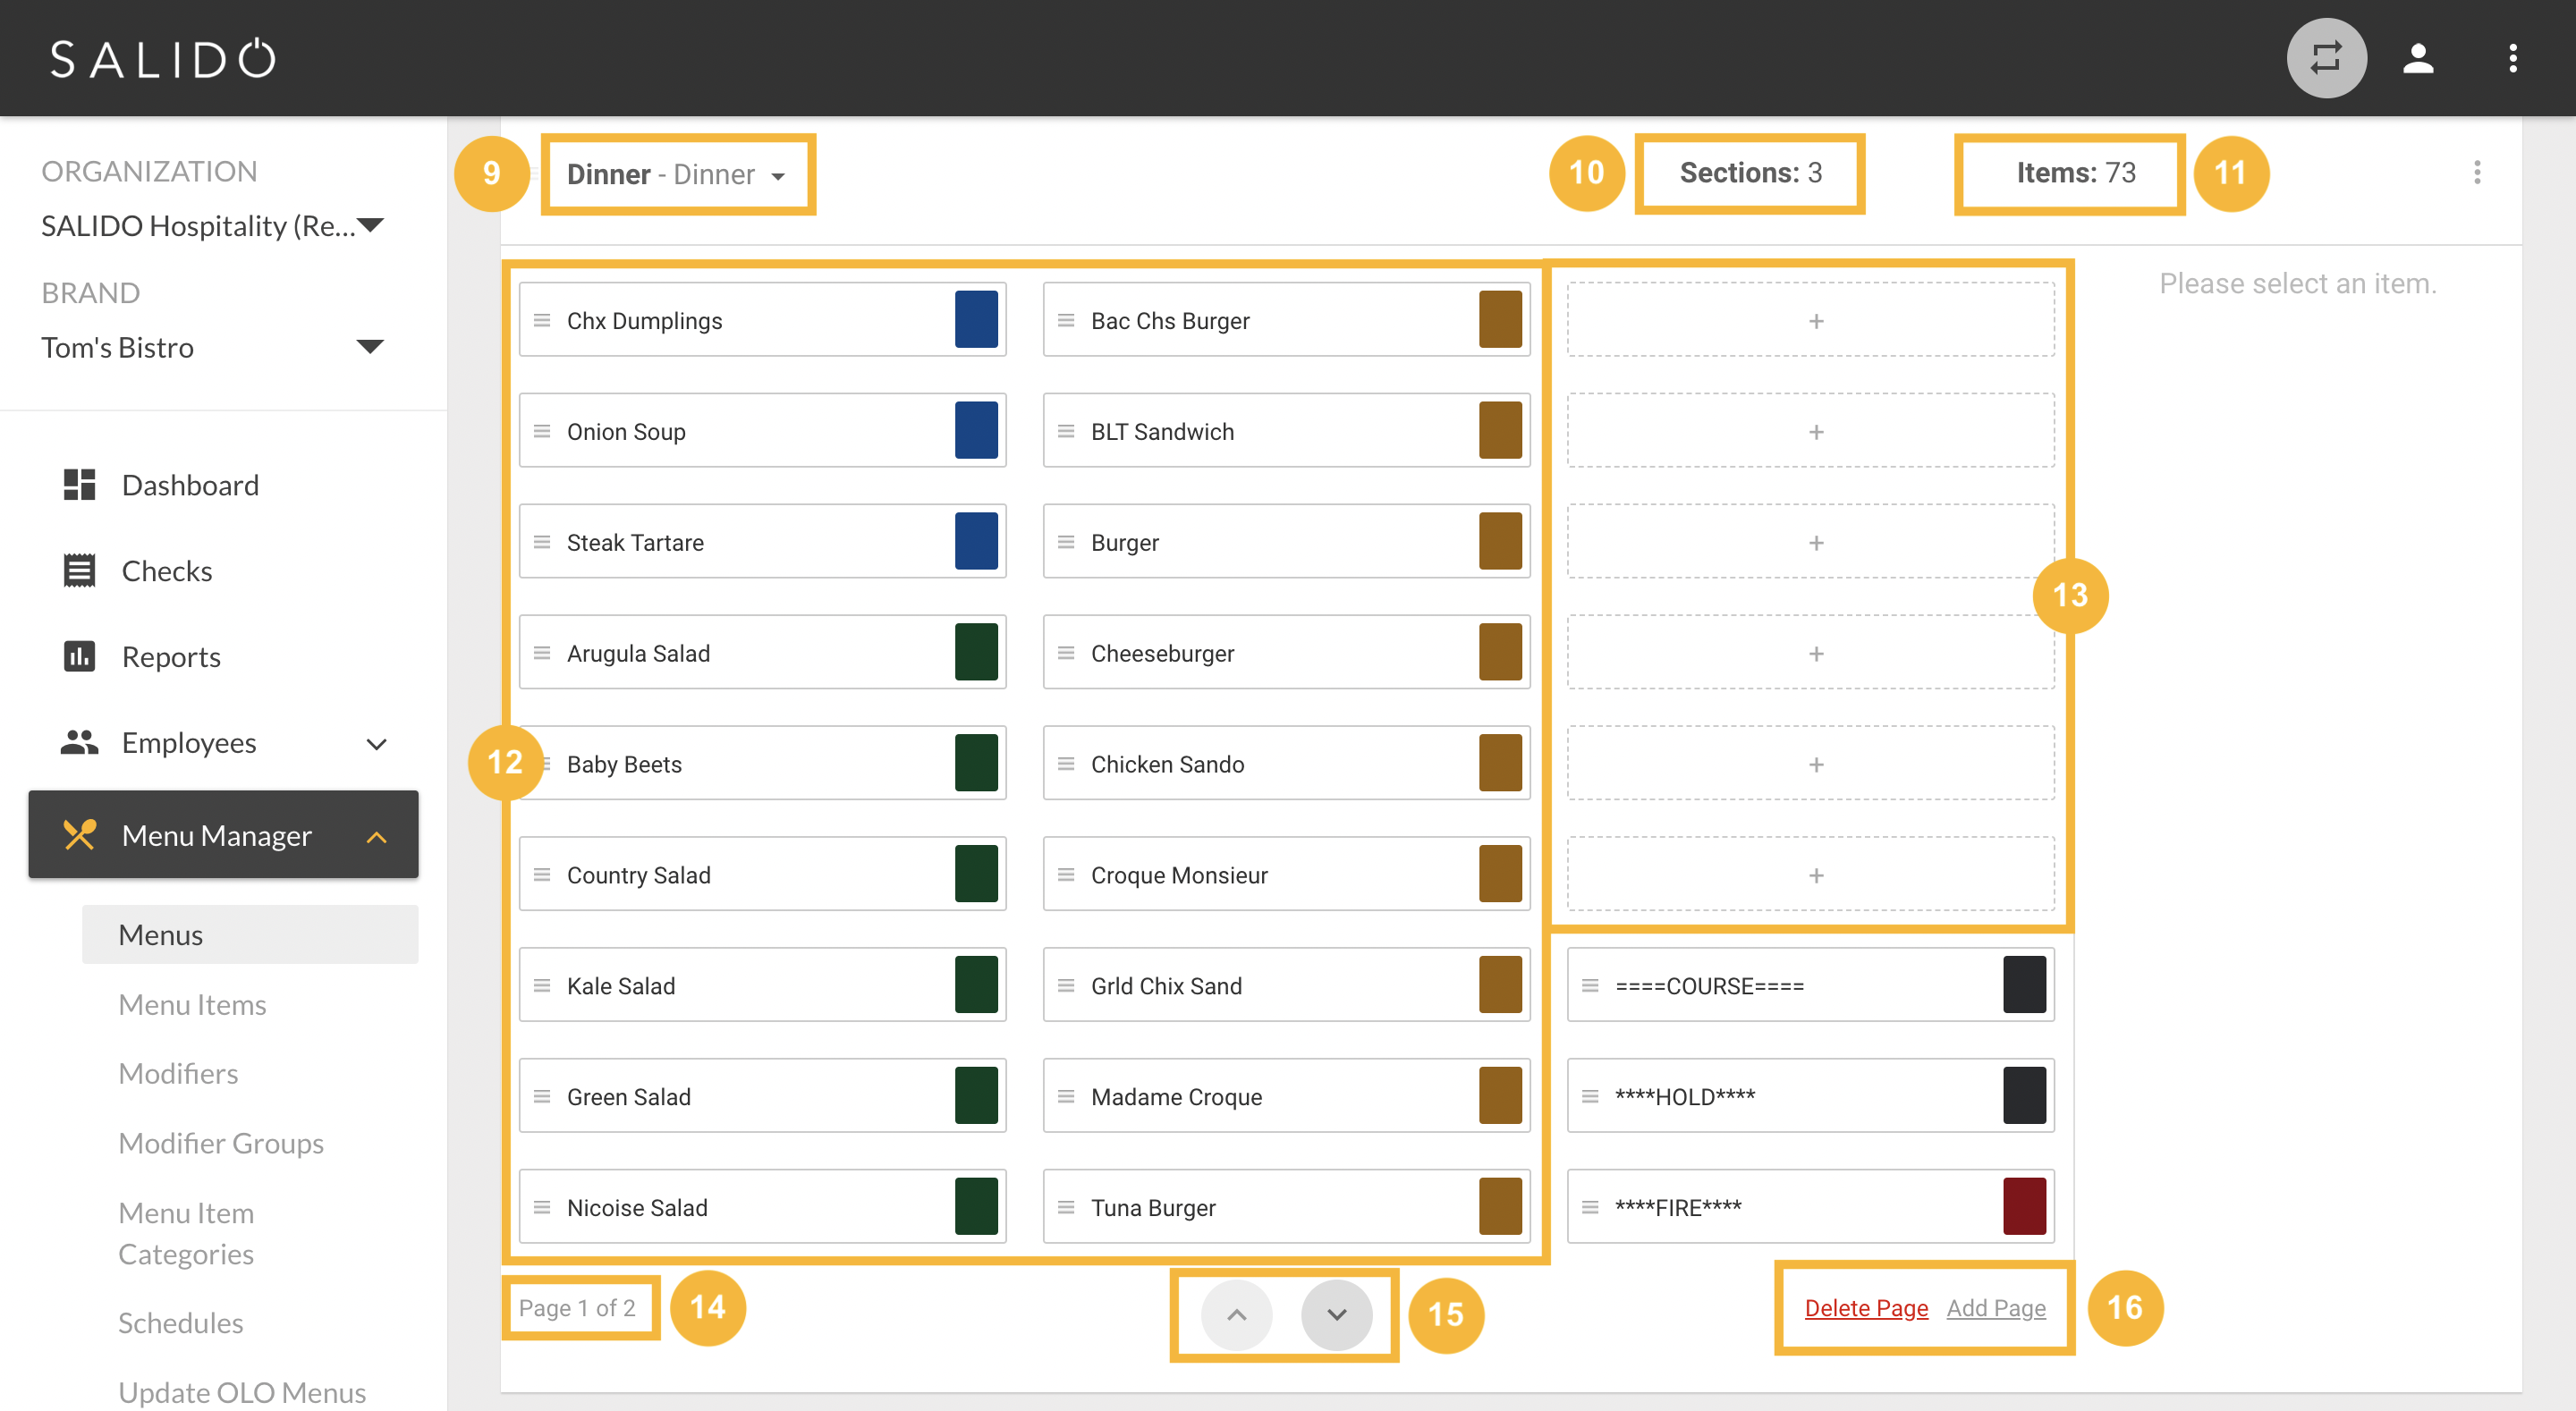Open Menu Items in sidebar
This screenshot has height=1411, width=2576.
coord(192,1004)
